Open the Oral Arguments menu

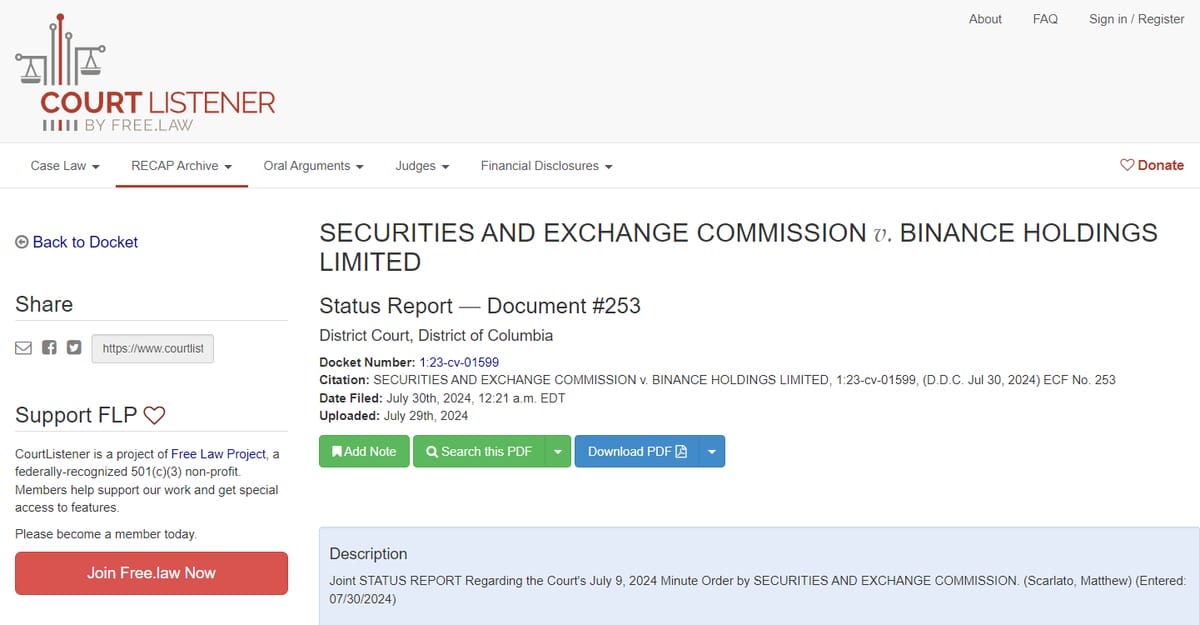point(313,166)
